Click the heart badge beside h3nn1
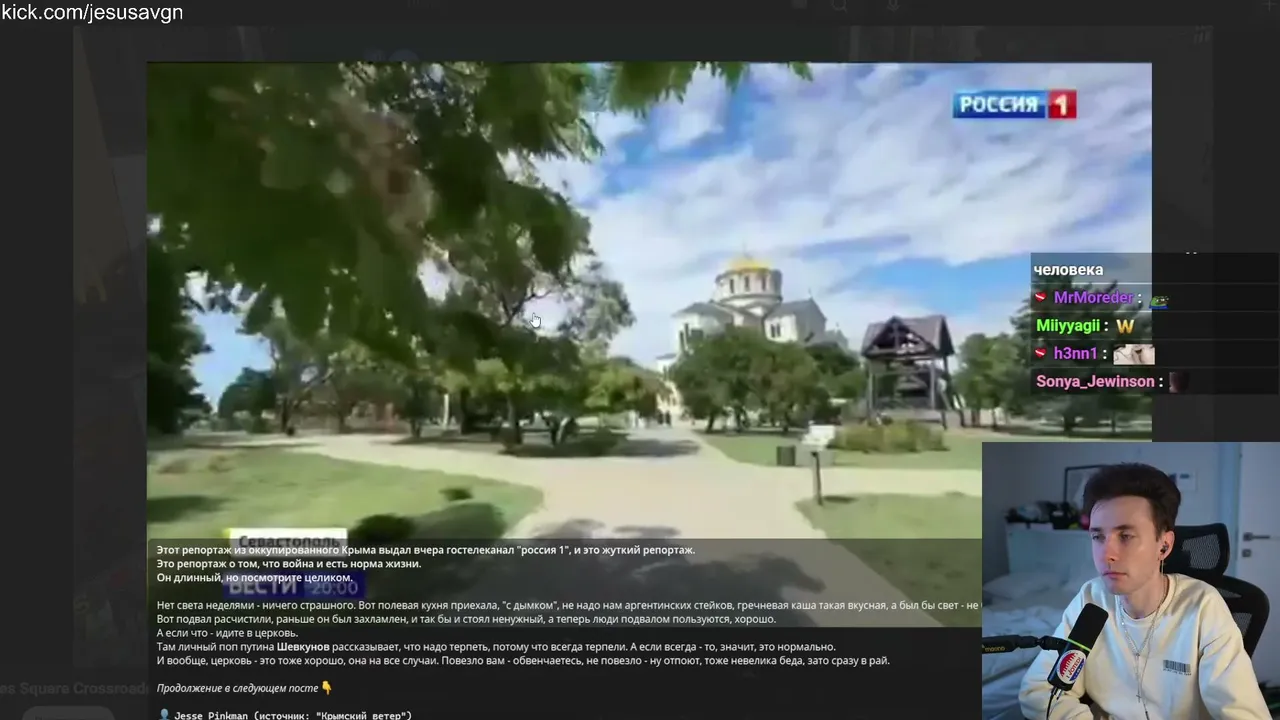The image size is (1280, 720). coord(1041,354)
